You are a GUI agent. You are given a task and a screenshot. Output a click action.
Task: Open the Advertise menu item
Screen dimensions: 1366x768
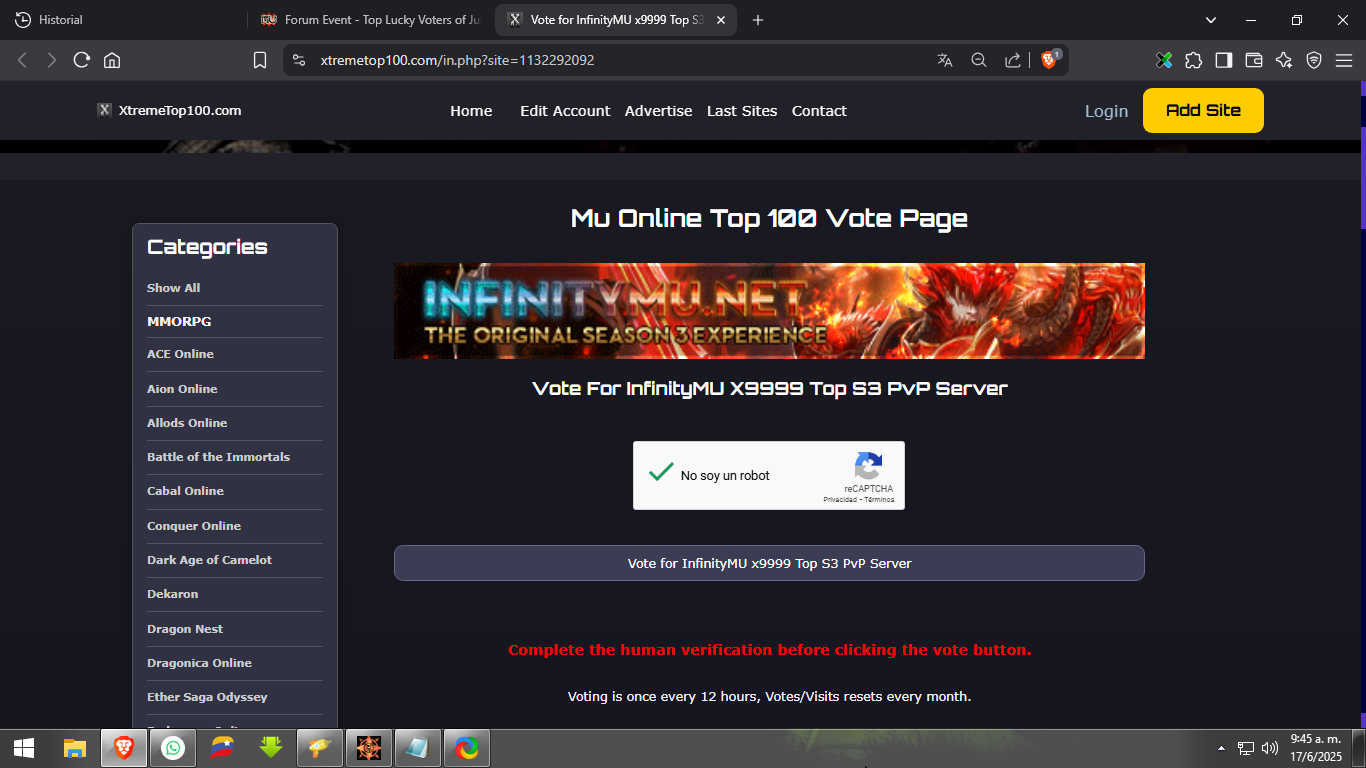(658, 111)
